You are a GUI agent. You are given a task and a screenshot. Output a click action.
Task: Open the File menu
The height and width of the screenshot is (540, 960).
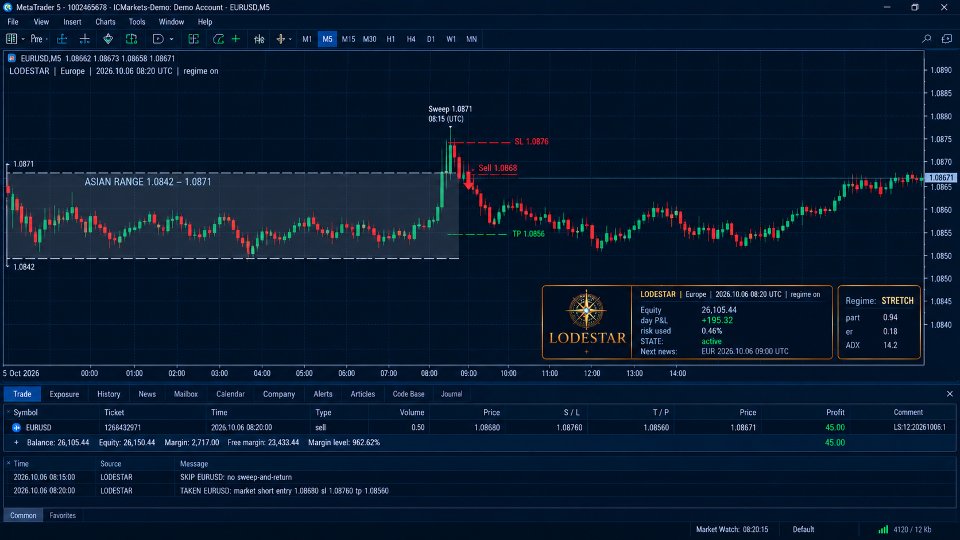tap(13, 21)
